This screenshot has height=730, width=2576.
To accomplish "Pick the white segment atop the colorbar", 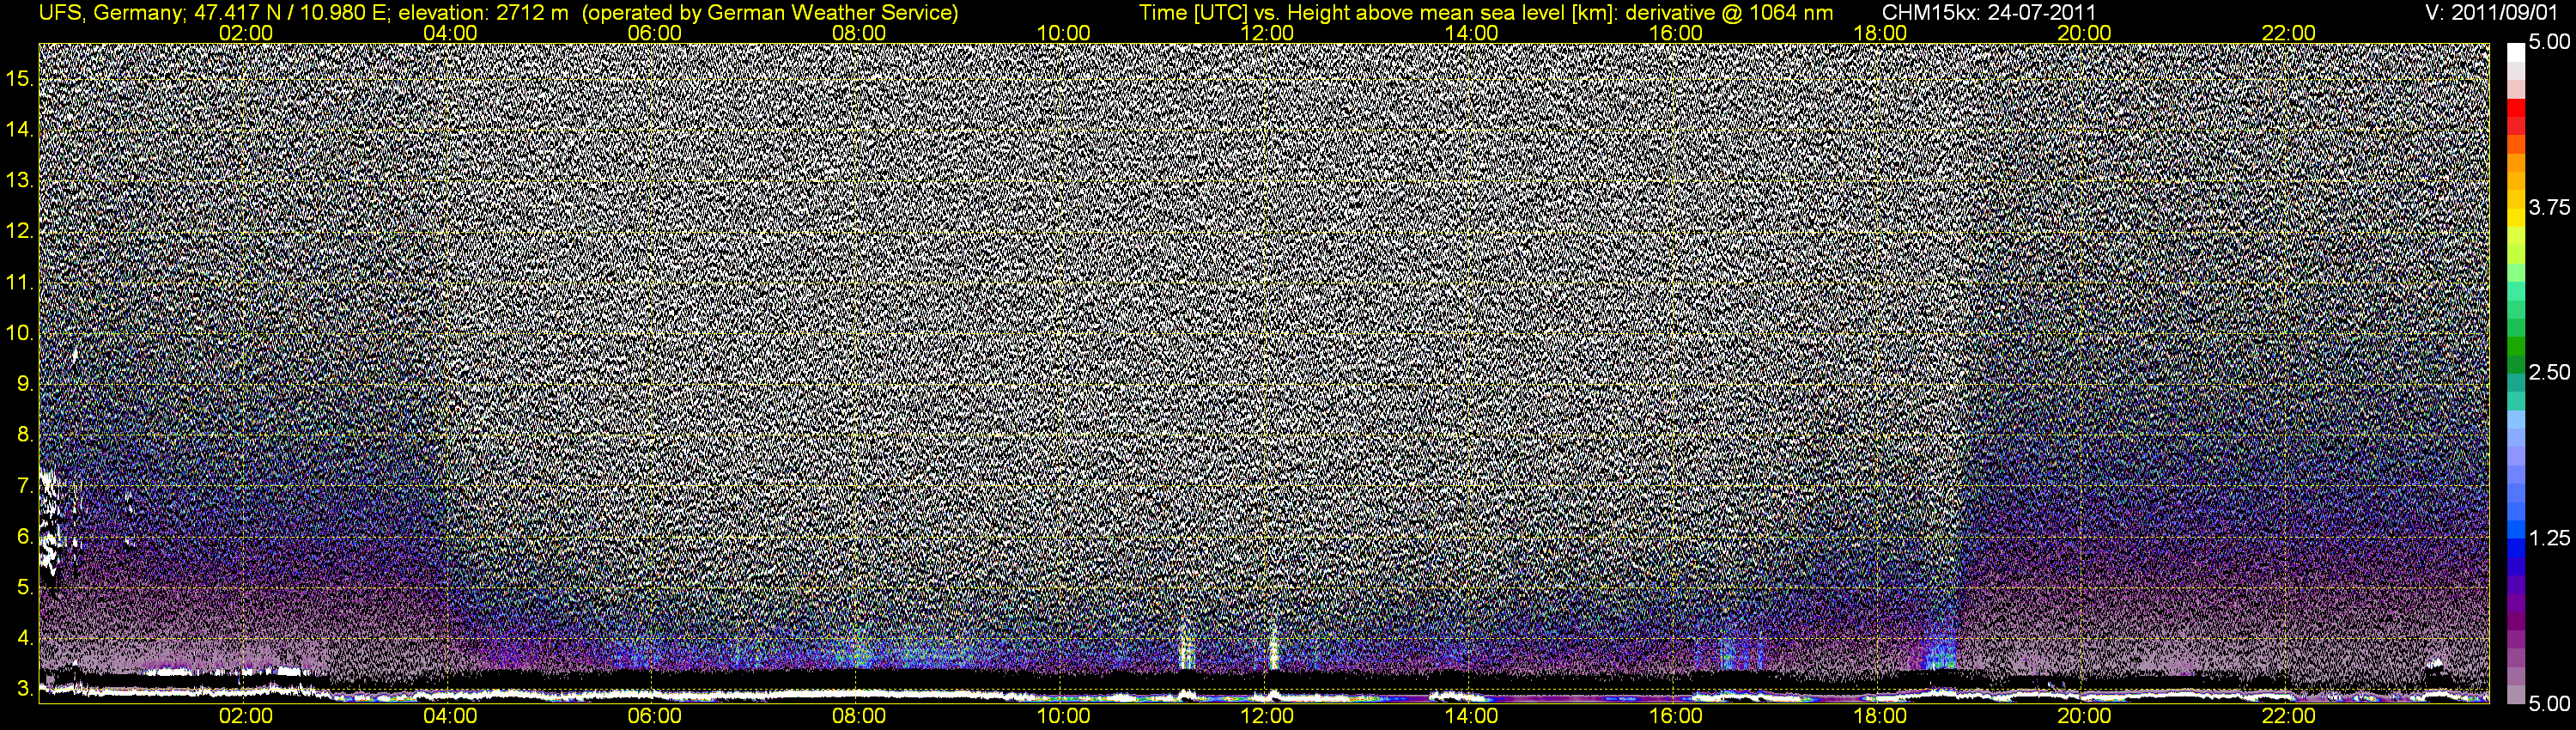I will pyautogui.click(x=2515, y=53).
